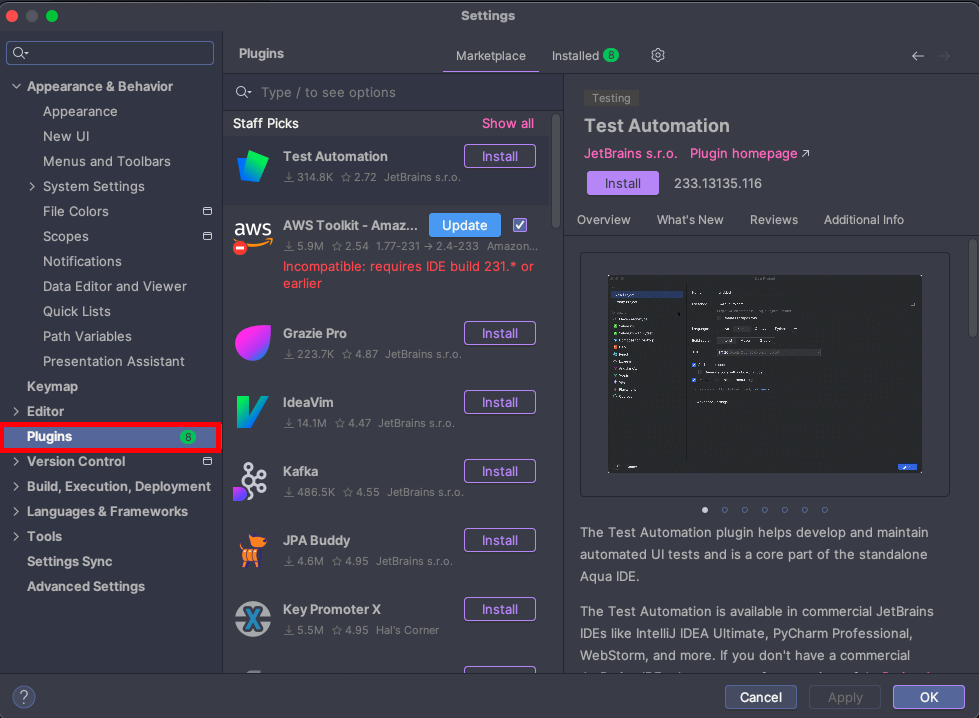Image resolution: width=979 pixels, height=718 pixels.
Task: Open the JetBrains s.r.o. vendor link
Action: click(x=630, y=154)
